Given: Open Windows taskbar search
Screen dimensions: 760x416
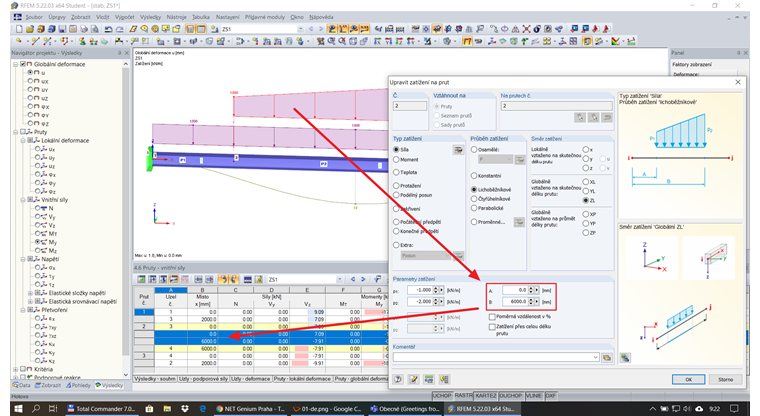Looking at the screenshot, I should click(x=36, y=409).
